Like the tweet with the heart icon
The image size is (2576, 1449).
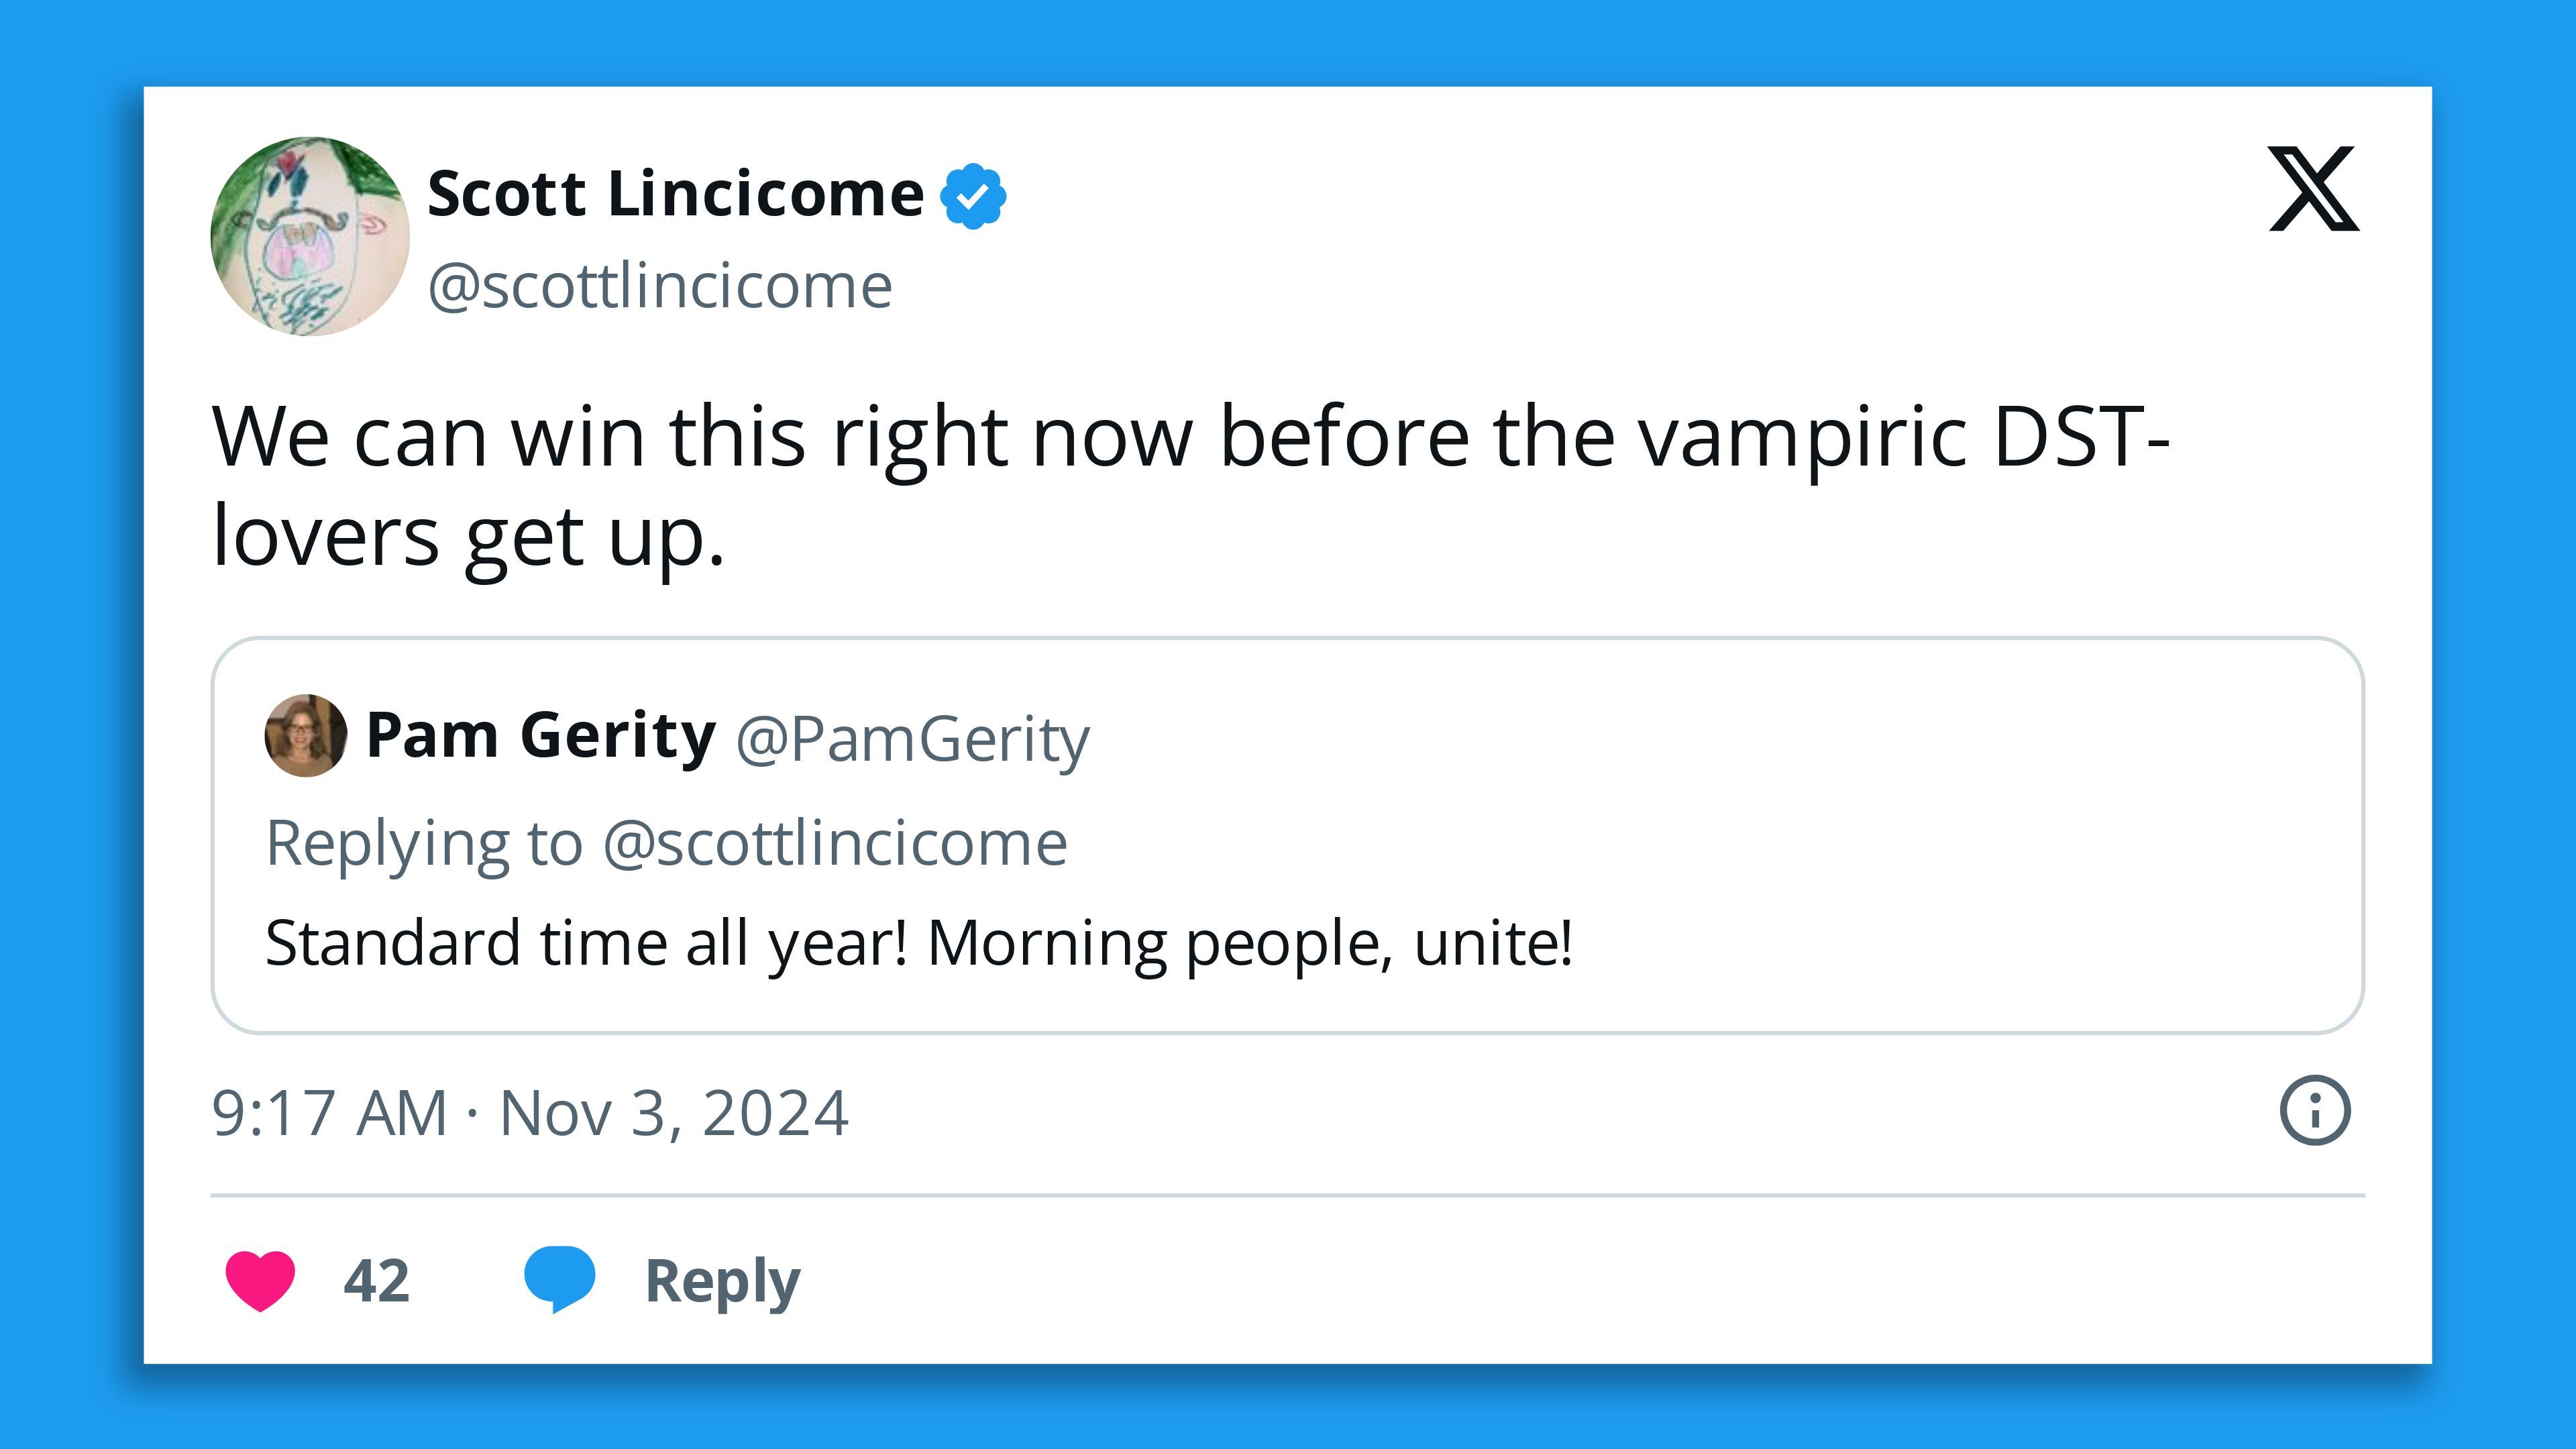(260, 1280)
